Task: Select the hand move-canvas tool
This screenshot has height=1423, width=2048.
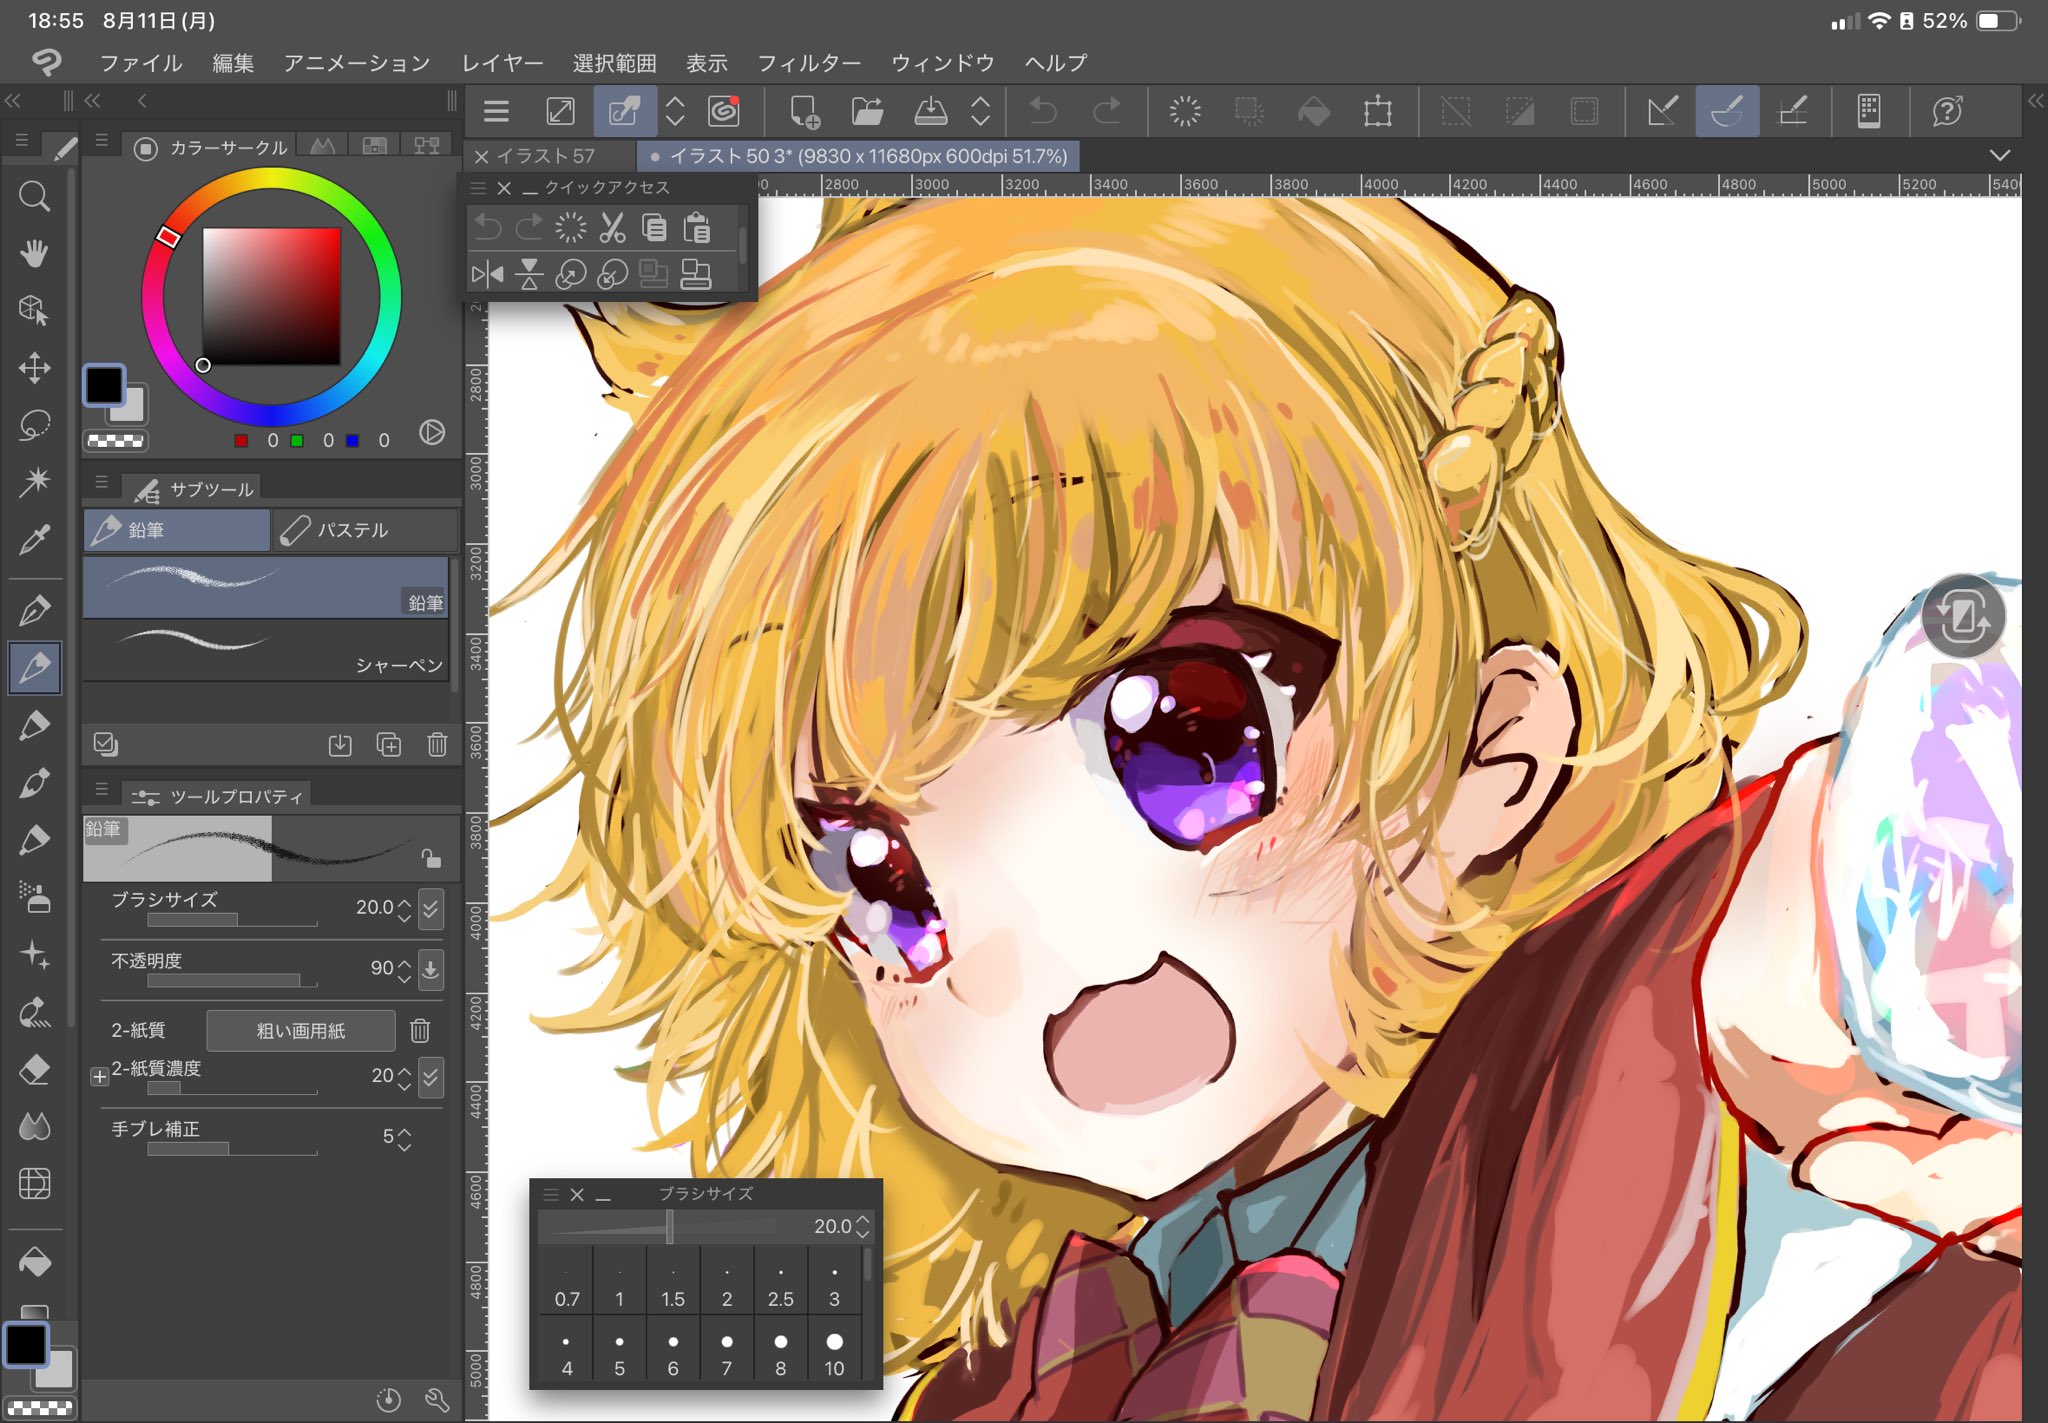Action: (34, 253)
